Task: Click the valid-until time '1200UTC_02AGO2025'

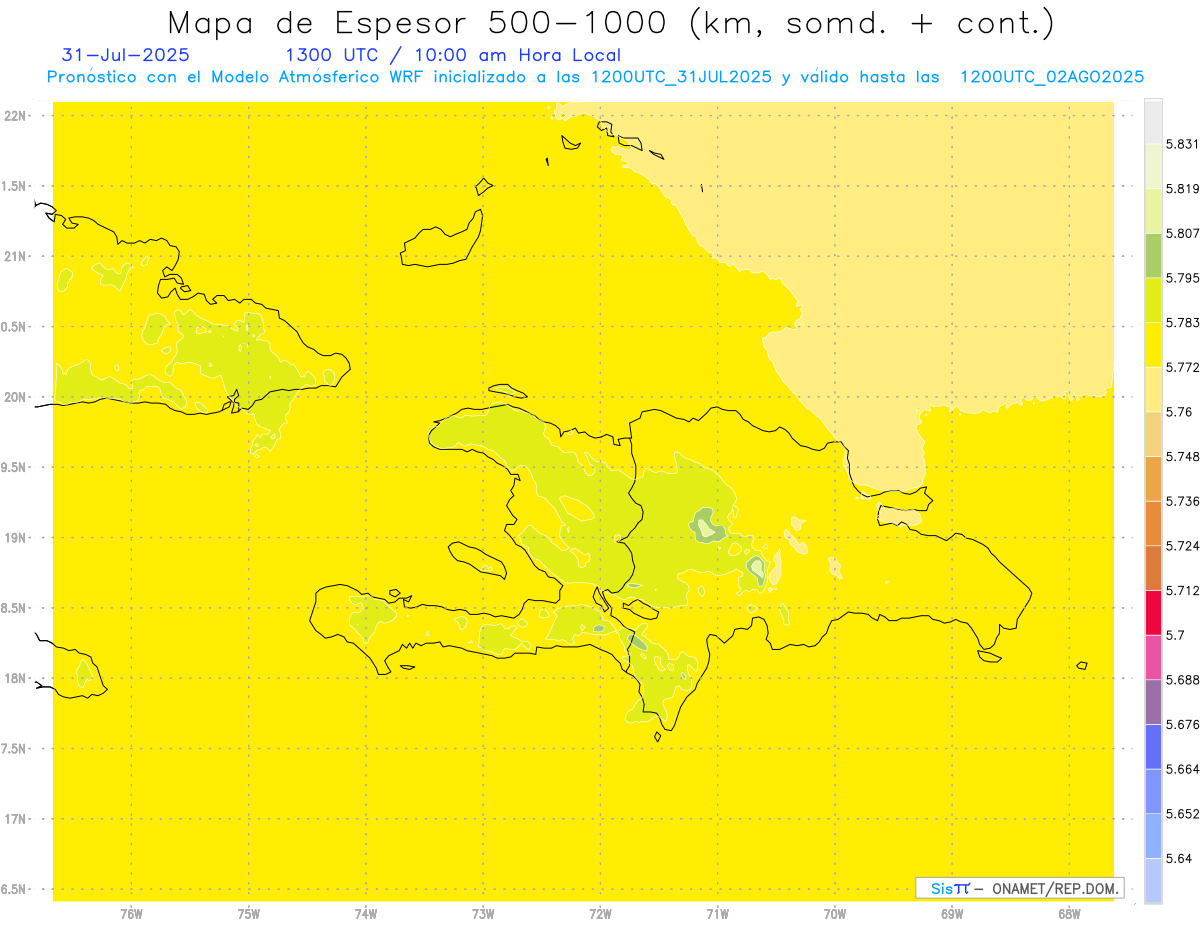Action: click(x=1052, y=77)
